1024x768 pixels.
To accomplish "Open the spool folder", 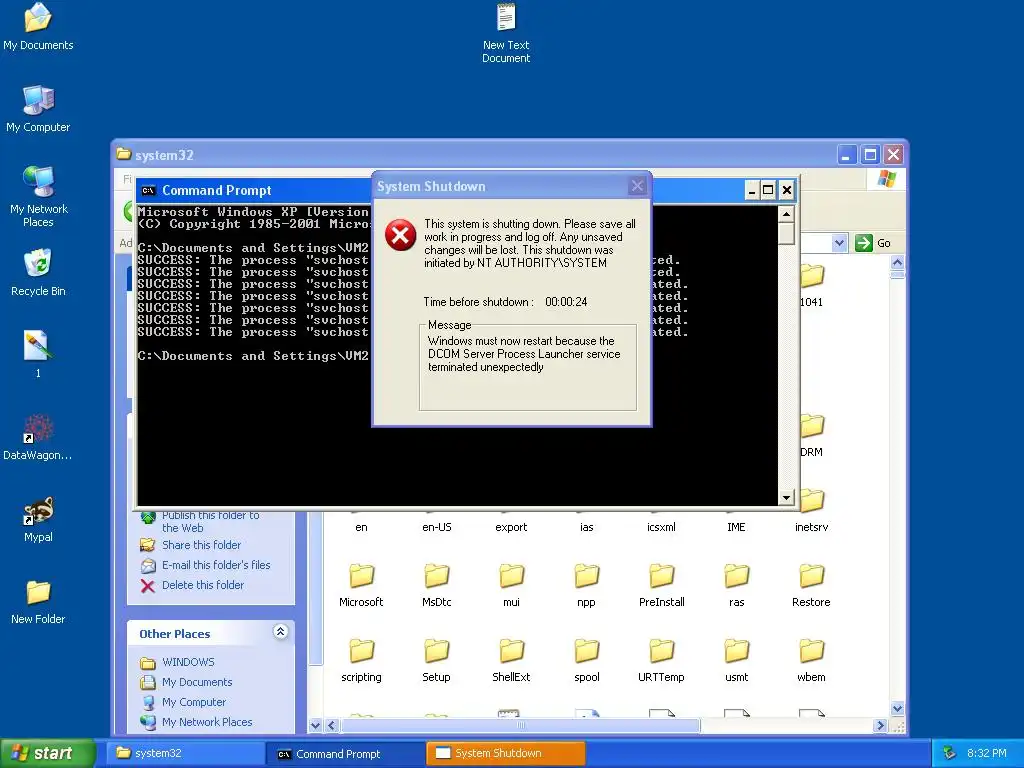I will [586, 660].
